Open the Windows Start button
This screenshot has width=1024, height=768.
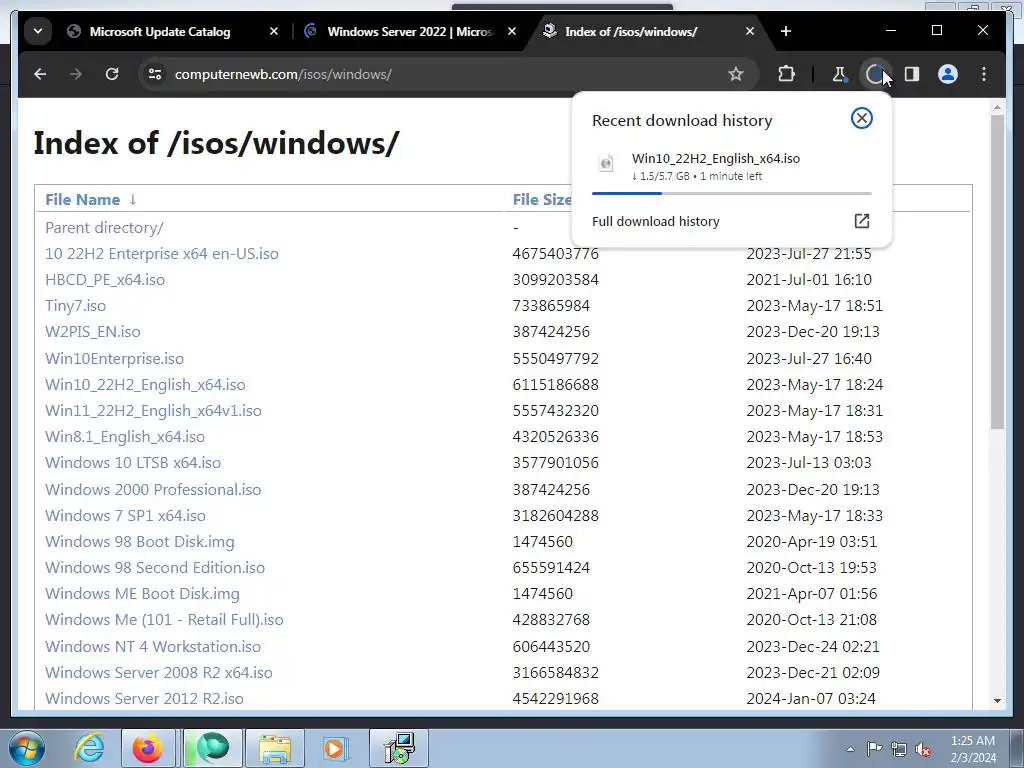(27, 748)
